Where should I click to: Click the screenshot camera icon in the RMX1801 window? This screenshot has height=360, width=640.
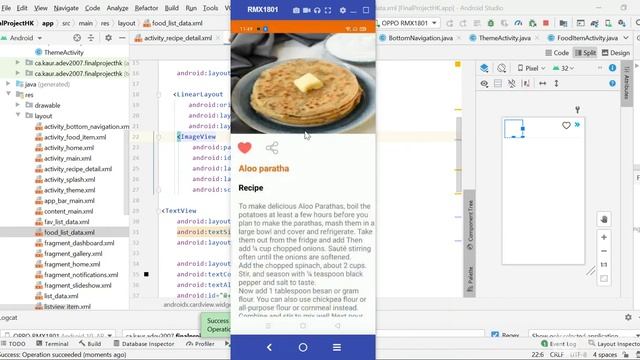pos(296,10)
